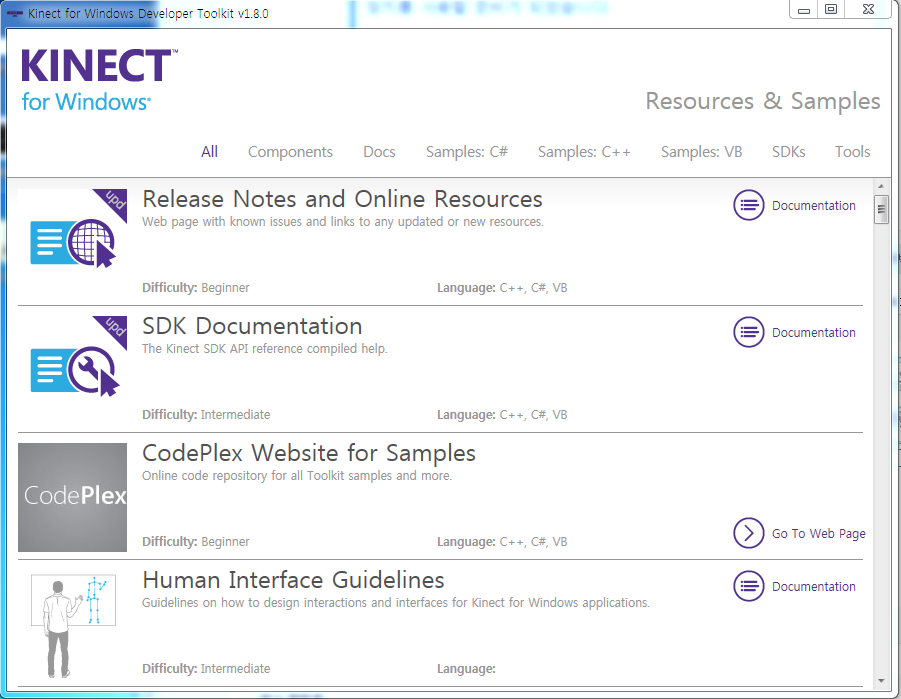Click the Human Interface Guidelines figure thumbnail
The height and width of the screenshot is (699, 901).
point(73,625)
